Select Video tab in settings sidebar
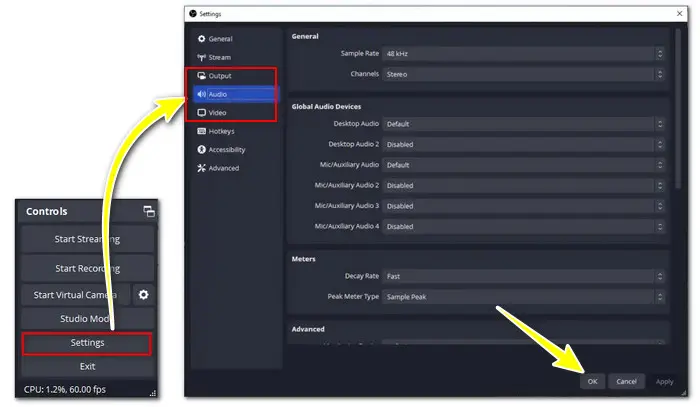 pyautogui.click(x=235, y=113)
